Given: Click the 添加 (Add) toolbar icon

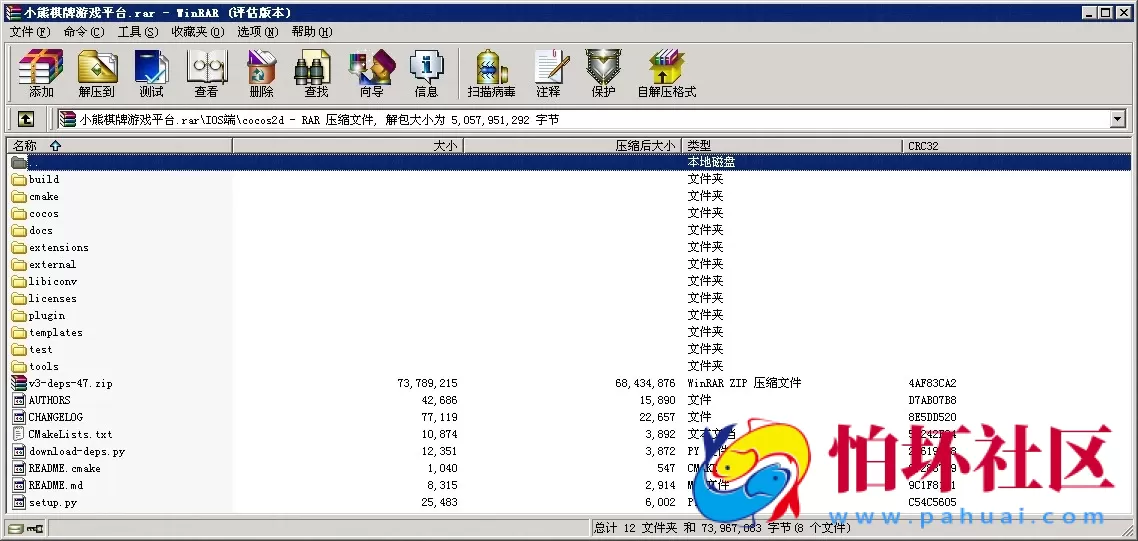Looking at the screenshot, I should 41,73.
